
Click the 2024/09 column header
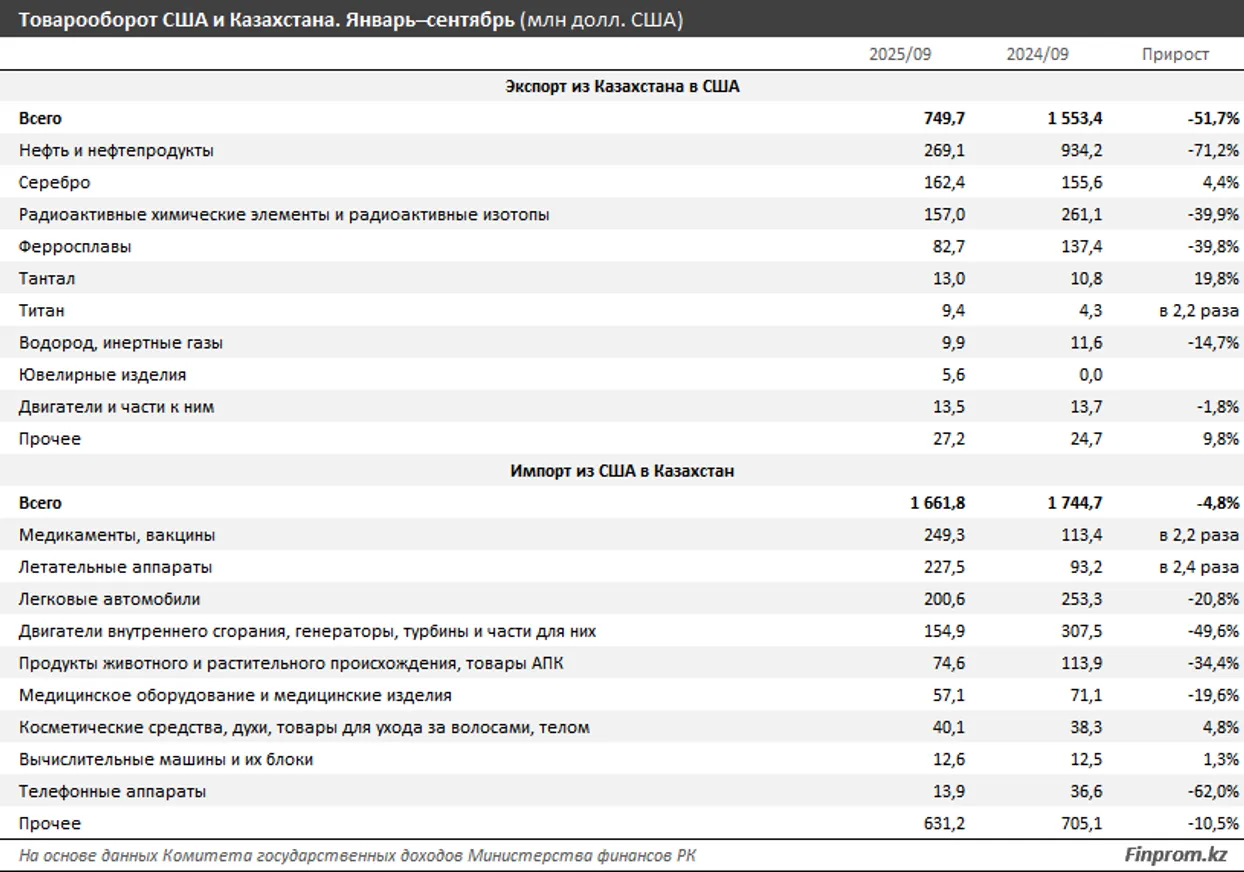click(1037, 54)
